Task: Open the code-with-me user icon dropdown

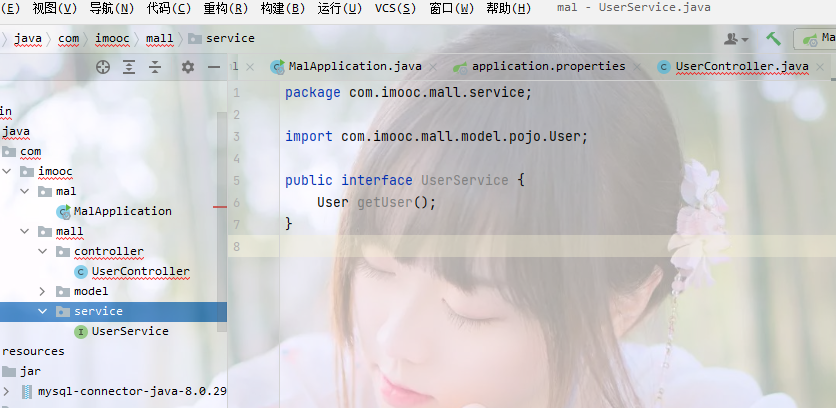Action: tap(736, 39)
